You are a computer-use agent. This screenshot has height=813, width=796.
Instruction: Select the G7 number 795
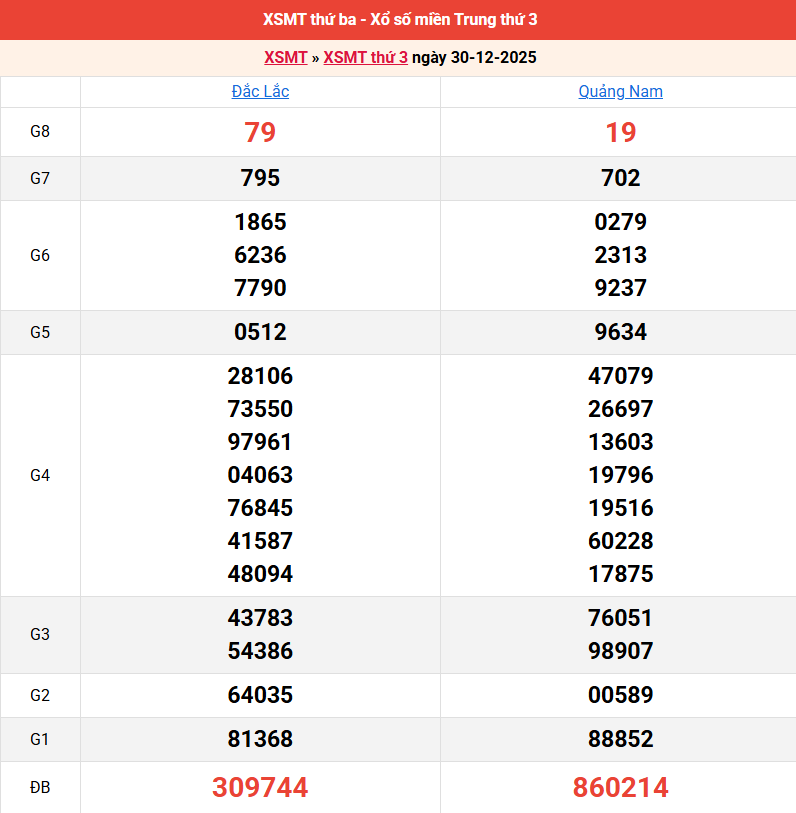pos(260,178)
